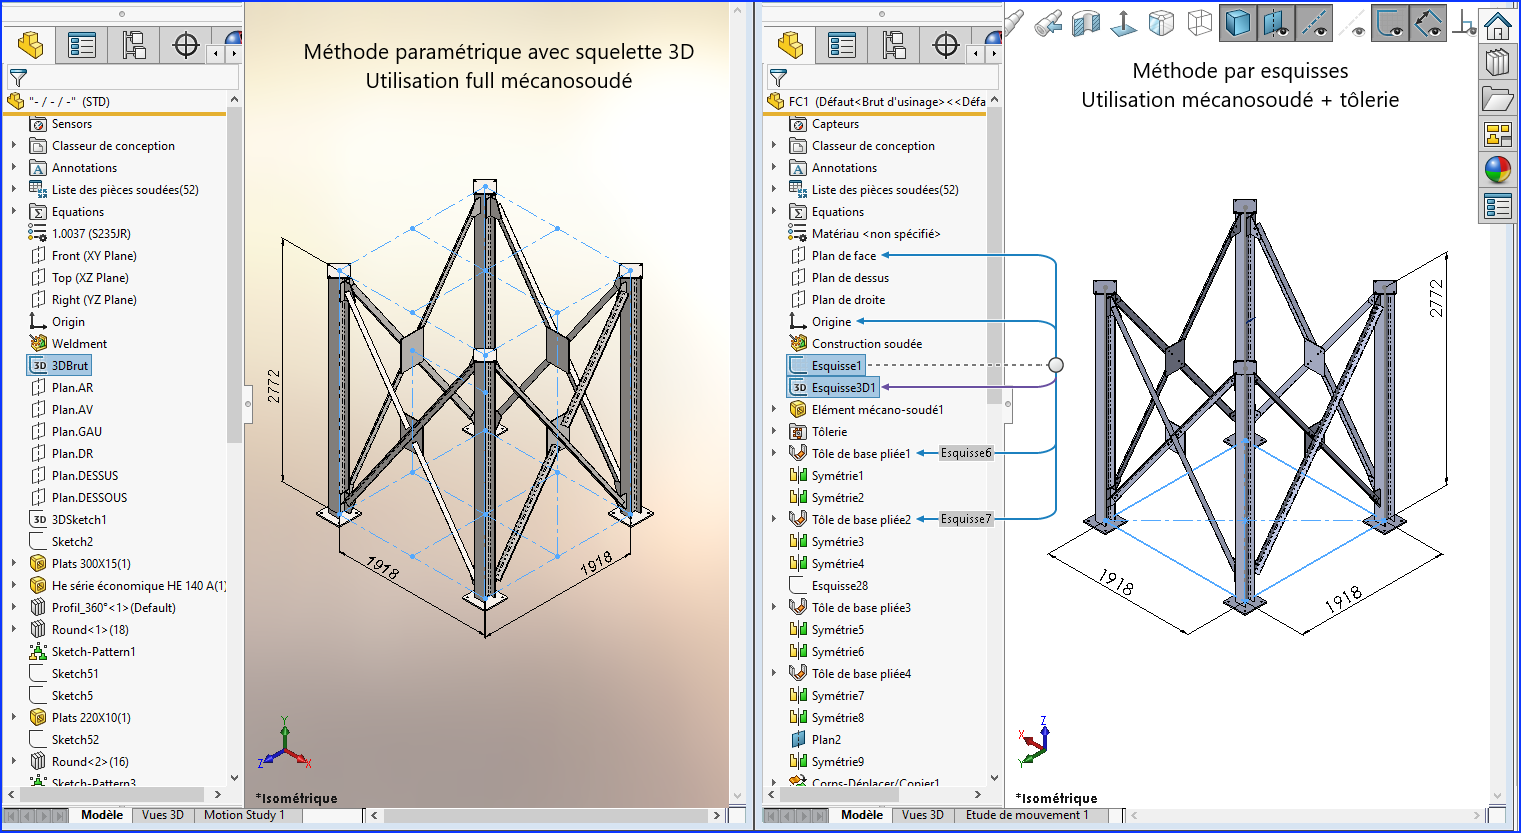Open PropertyManager tab in right window
Screen dimensions: 1521x833
pyautogui.click(x=842, y=45)
